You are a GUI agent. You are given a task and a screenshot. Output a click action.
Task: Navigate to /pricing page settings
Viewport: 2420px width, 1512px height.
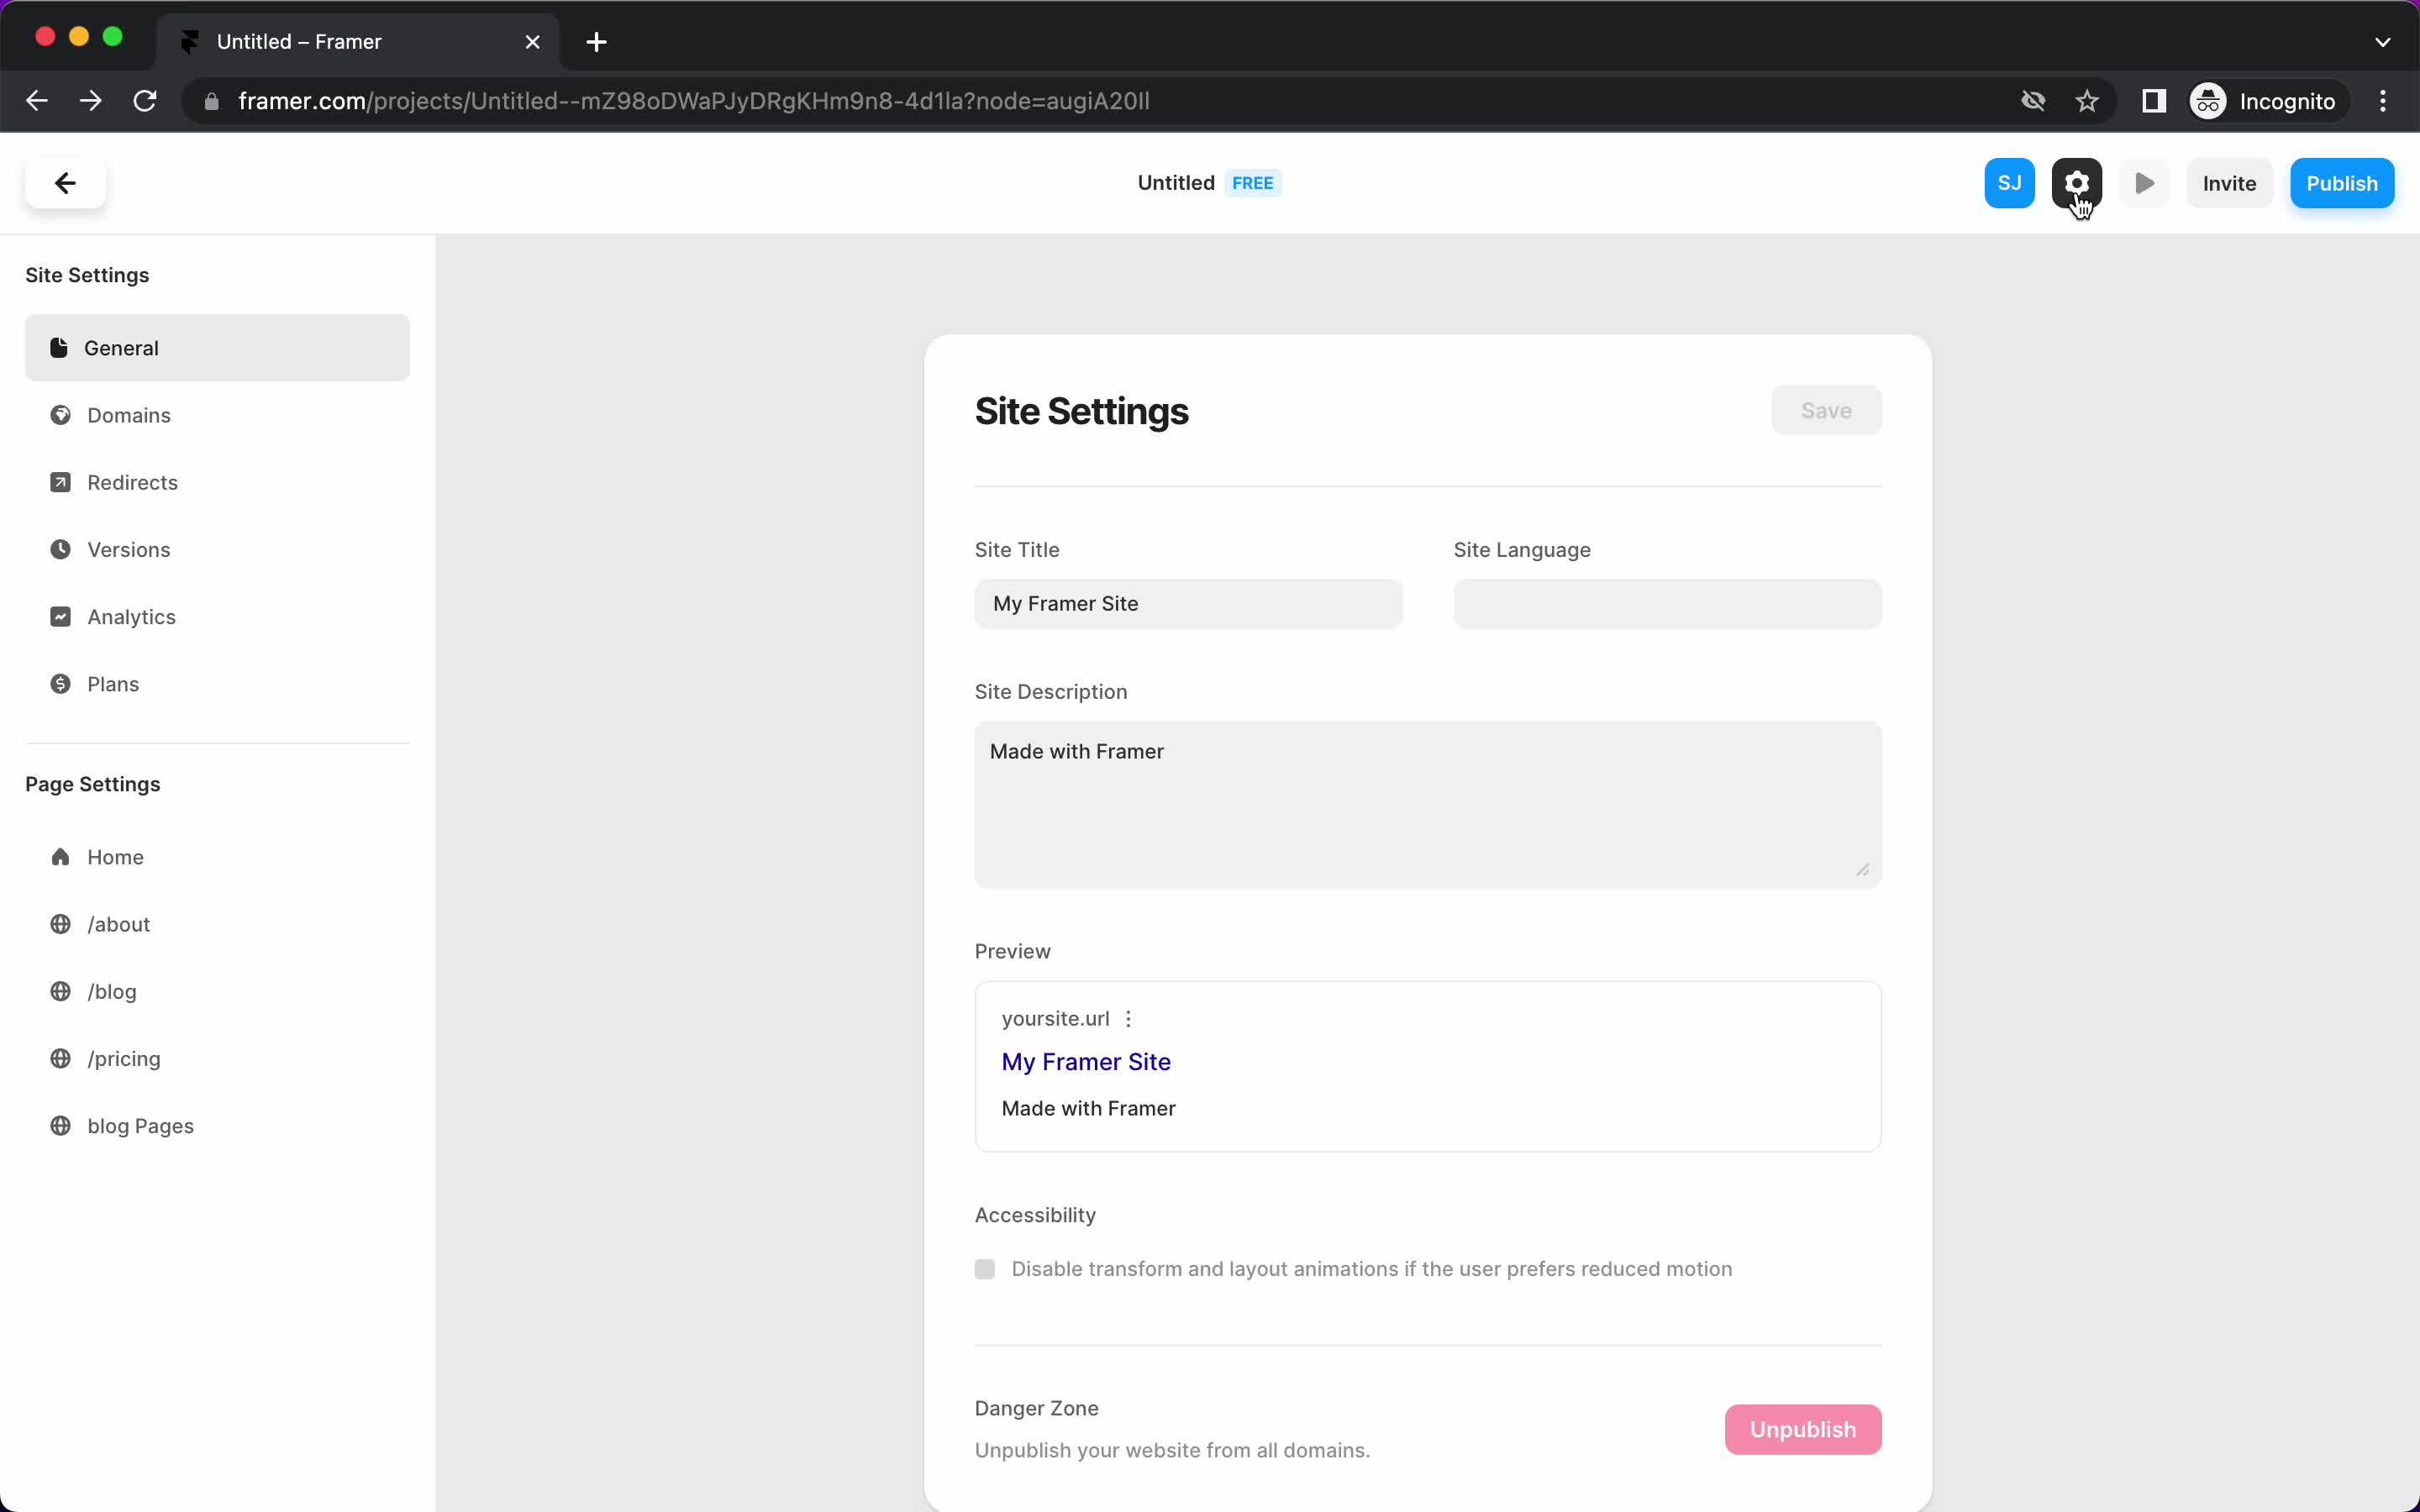[x=124, y=1058]
